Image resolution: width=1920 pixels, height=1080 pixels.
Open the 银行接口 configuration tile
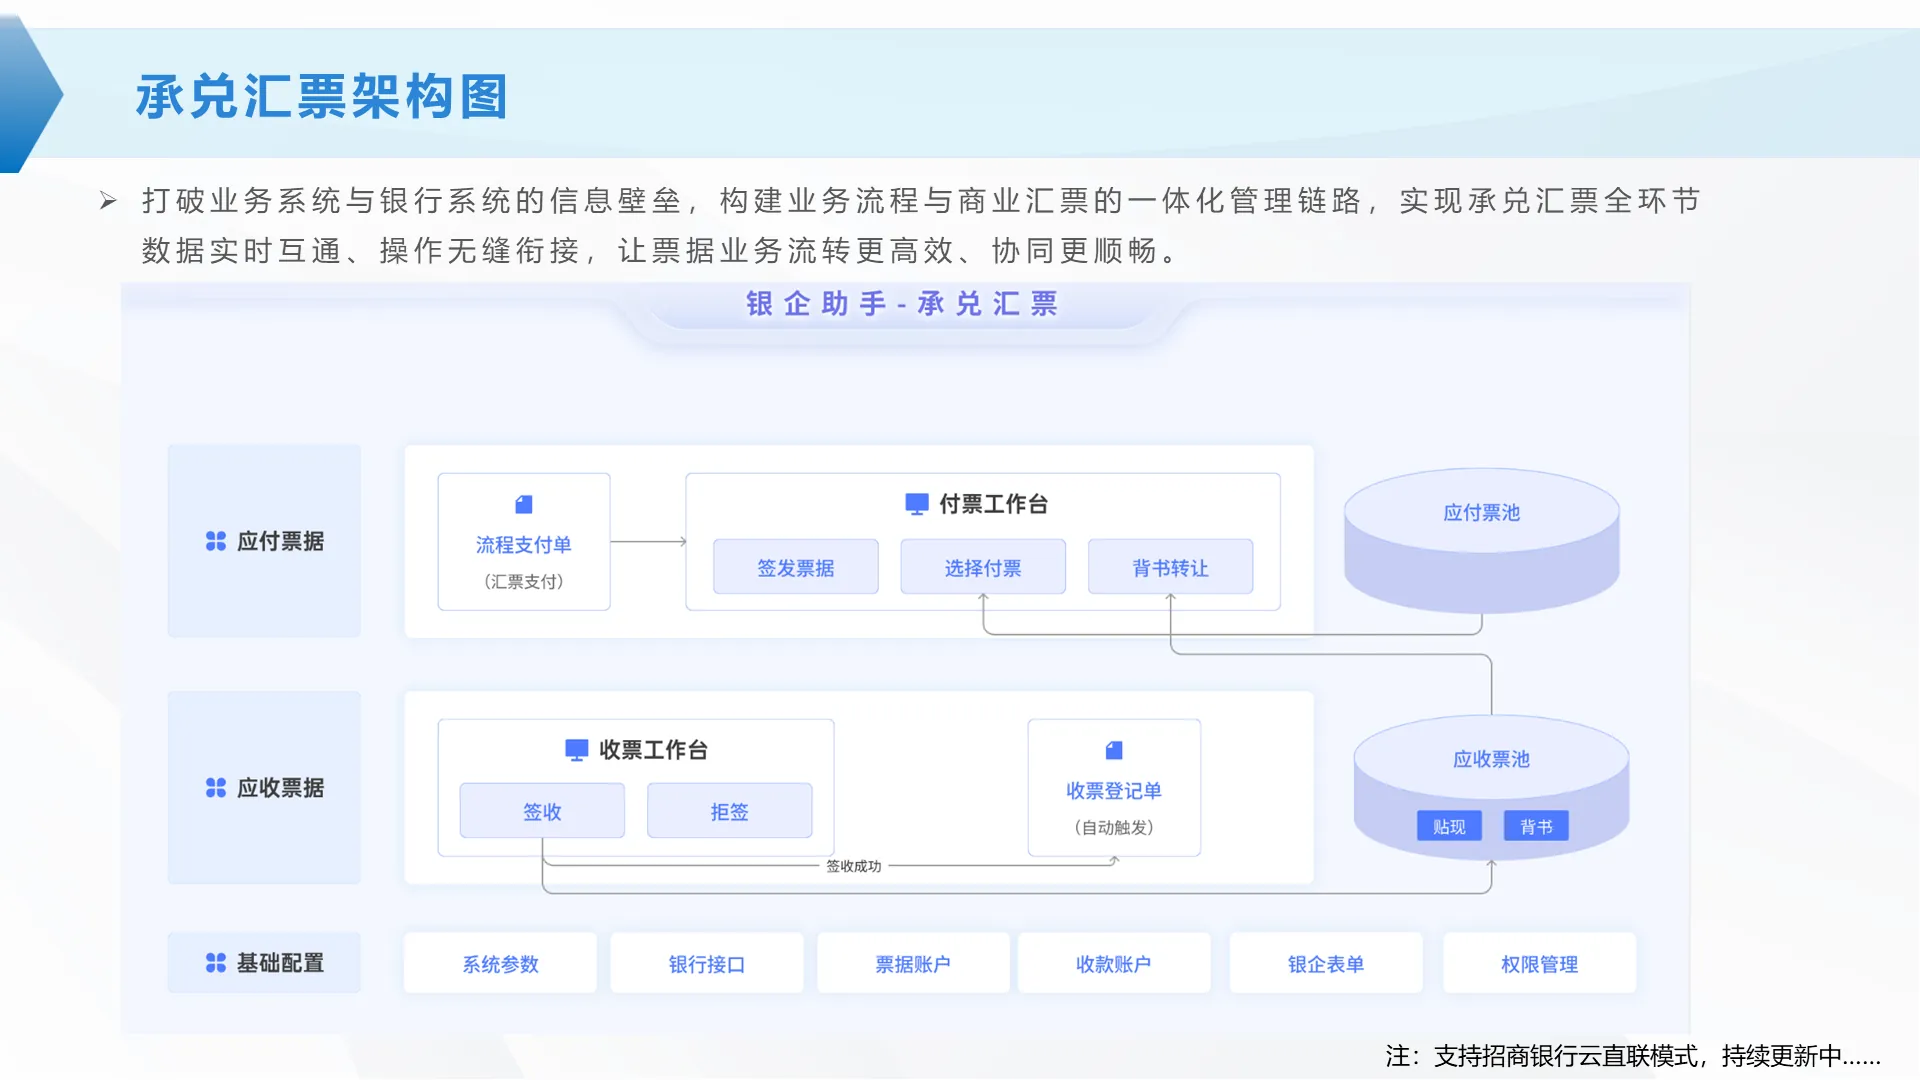707,963
